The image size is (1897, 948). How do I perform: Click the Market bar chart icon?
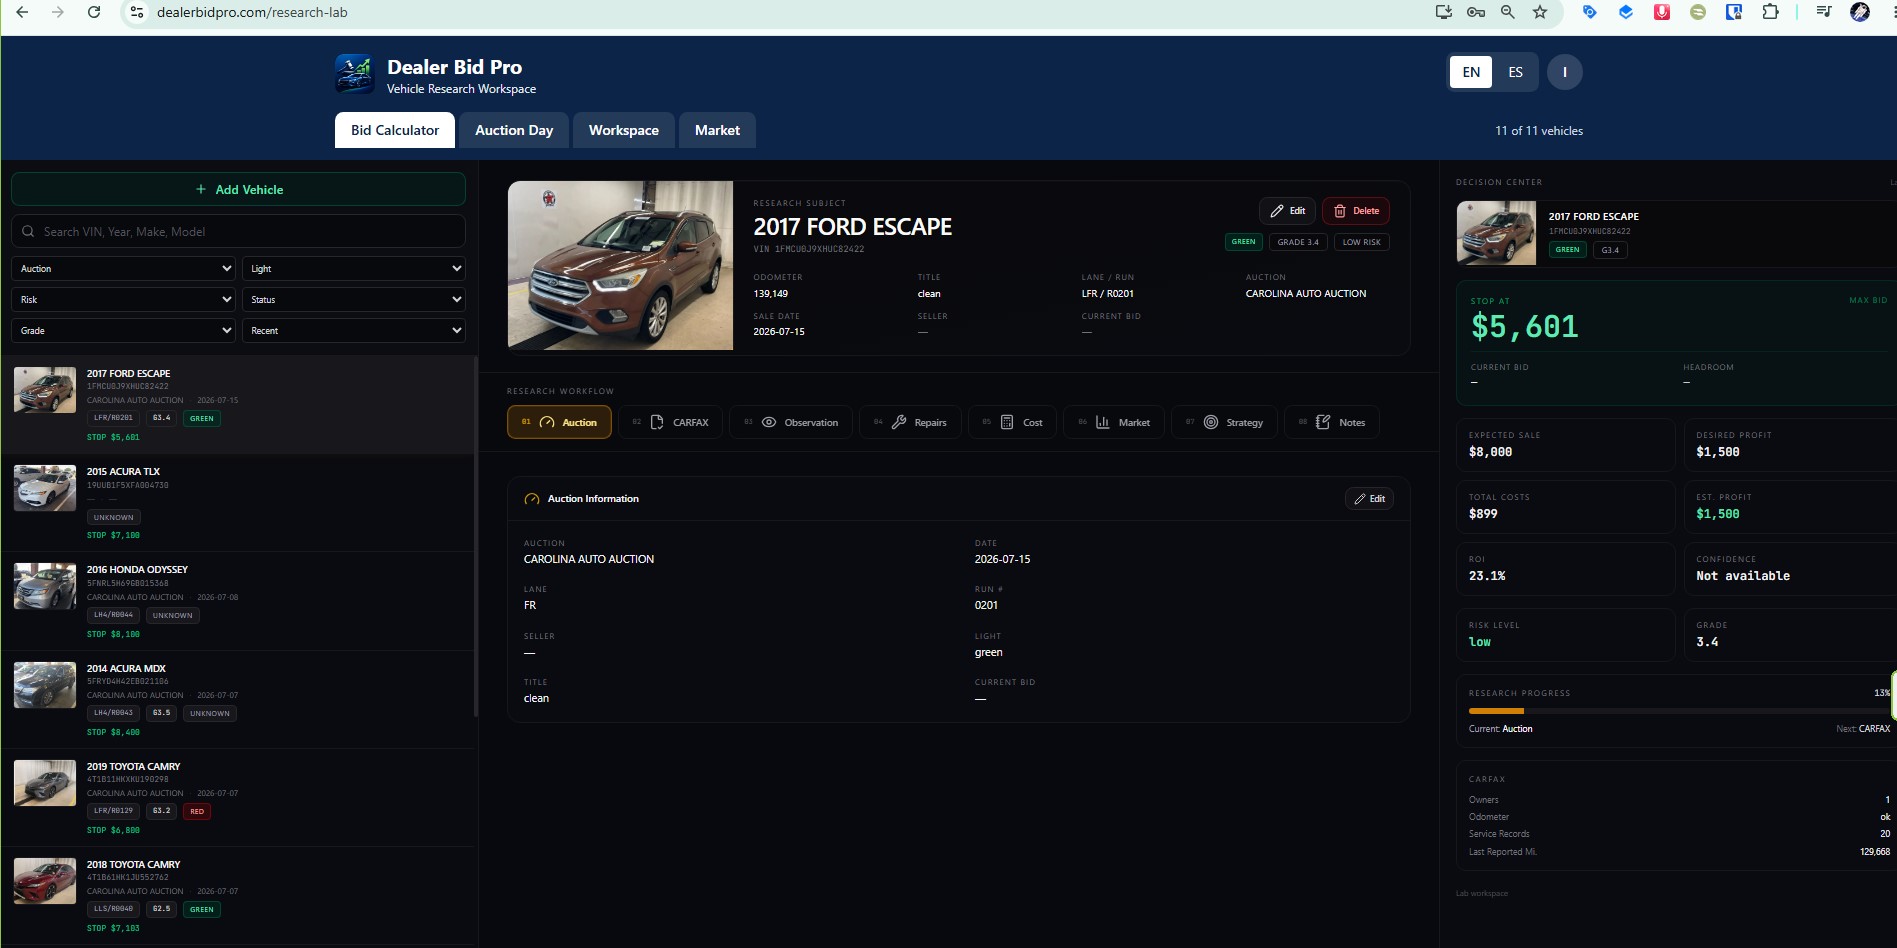point(1102,422)
